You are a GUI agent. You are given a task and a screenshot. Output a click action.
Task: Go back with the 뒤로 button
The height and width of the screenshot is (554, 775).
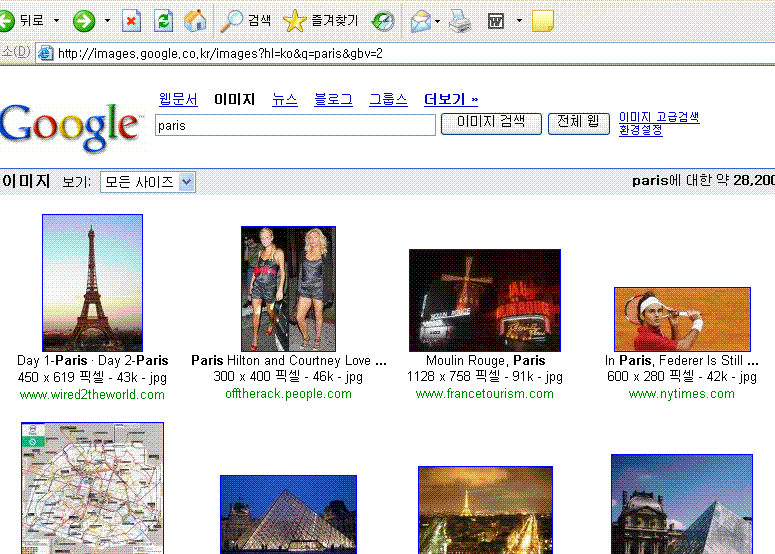(22, 21)
